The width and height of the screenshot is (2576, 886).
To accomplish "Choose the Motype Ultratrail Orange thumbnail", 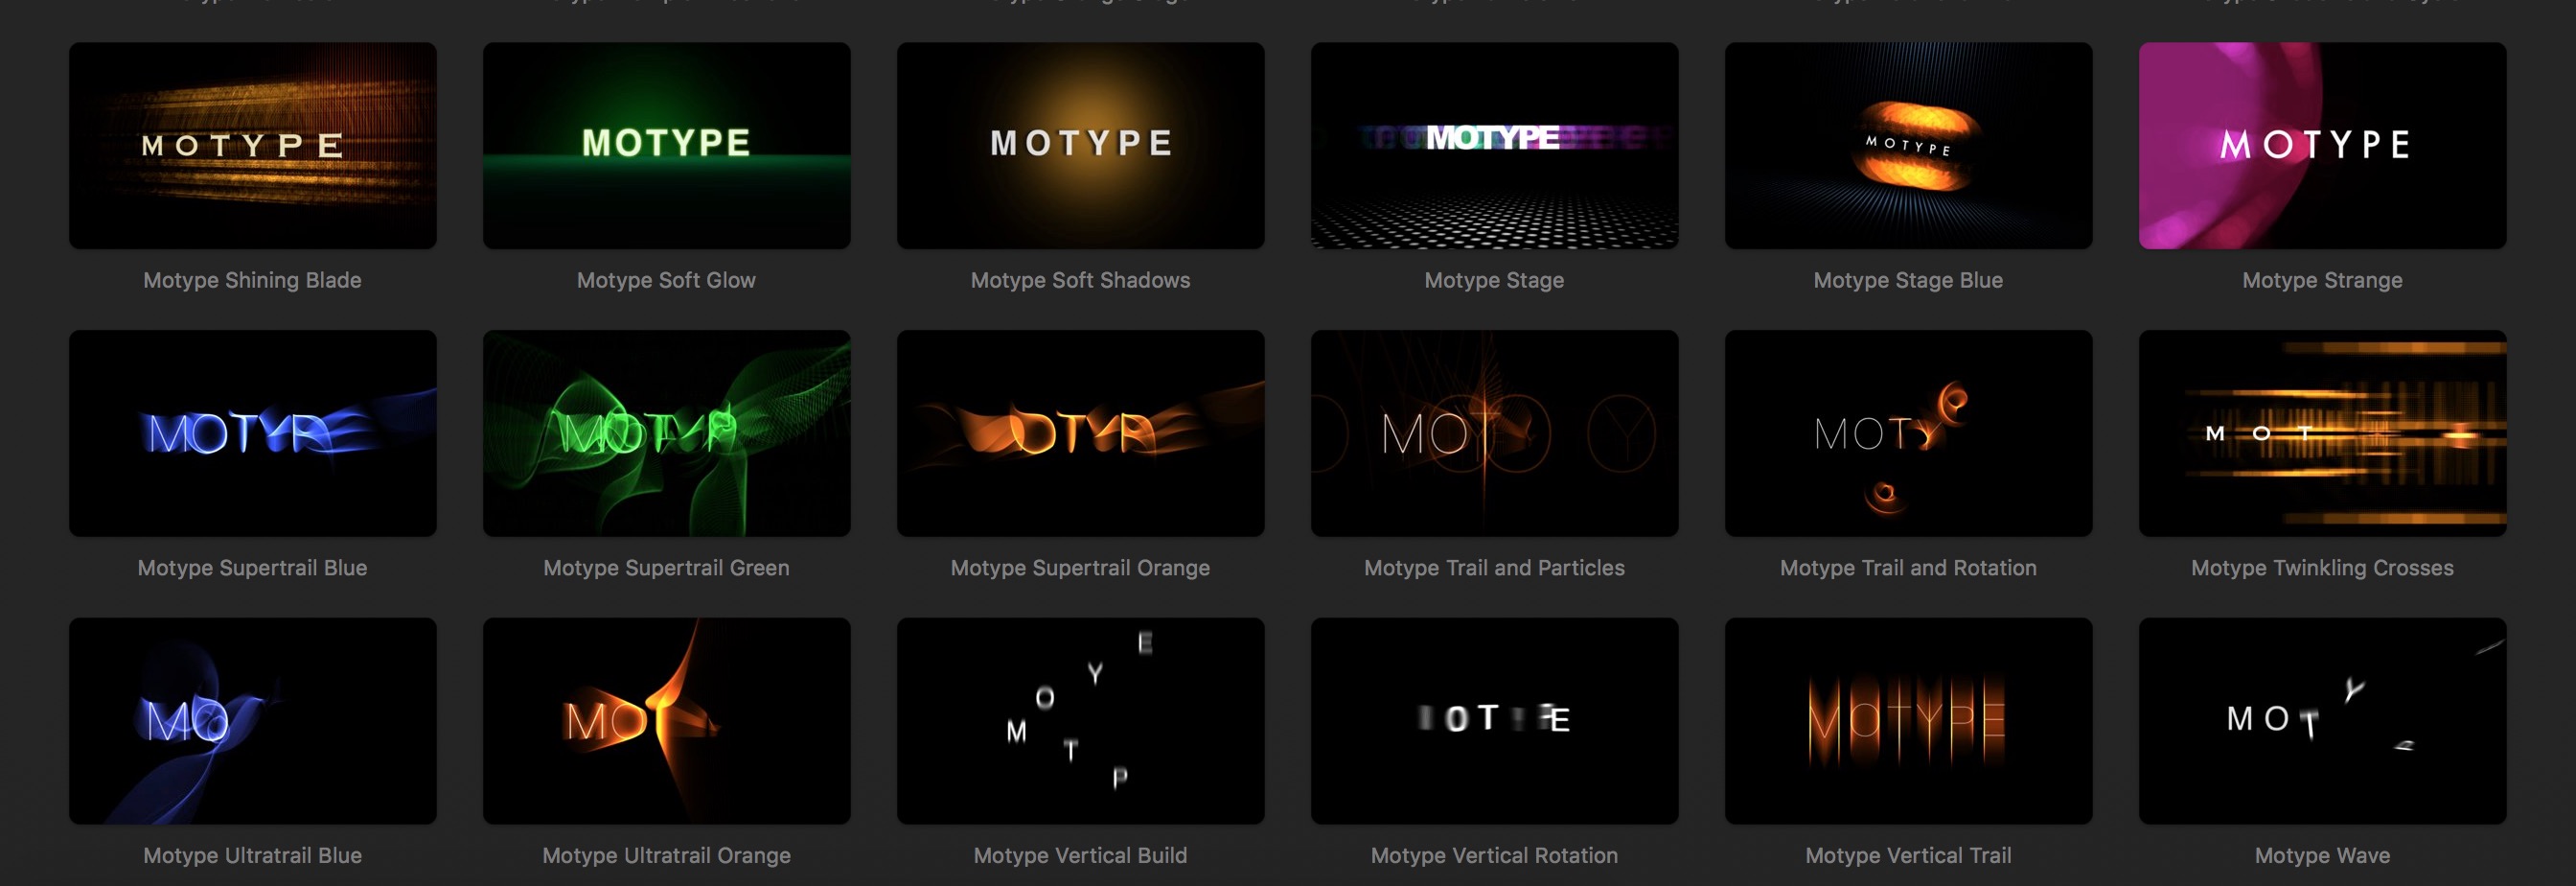I will click(667, 721).
